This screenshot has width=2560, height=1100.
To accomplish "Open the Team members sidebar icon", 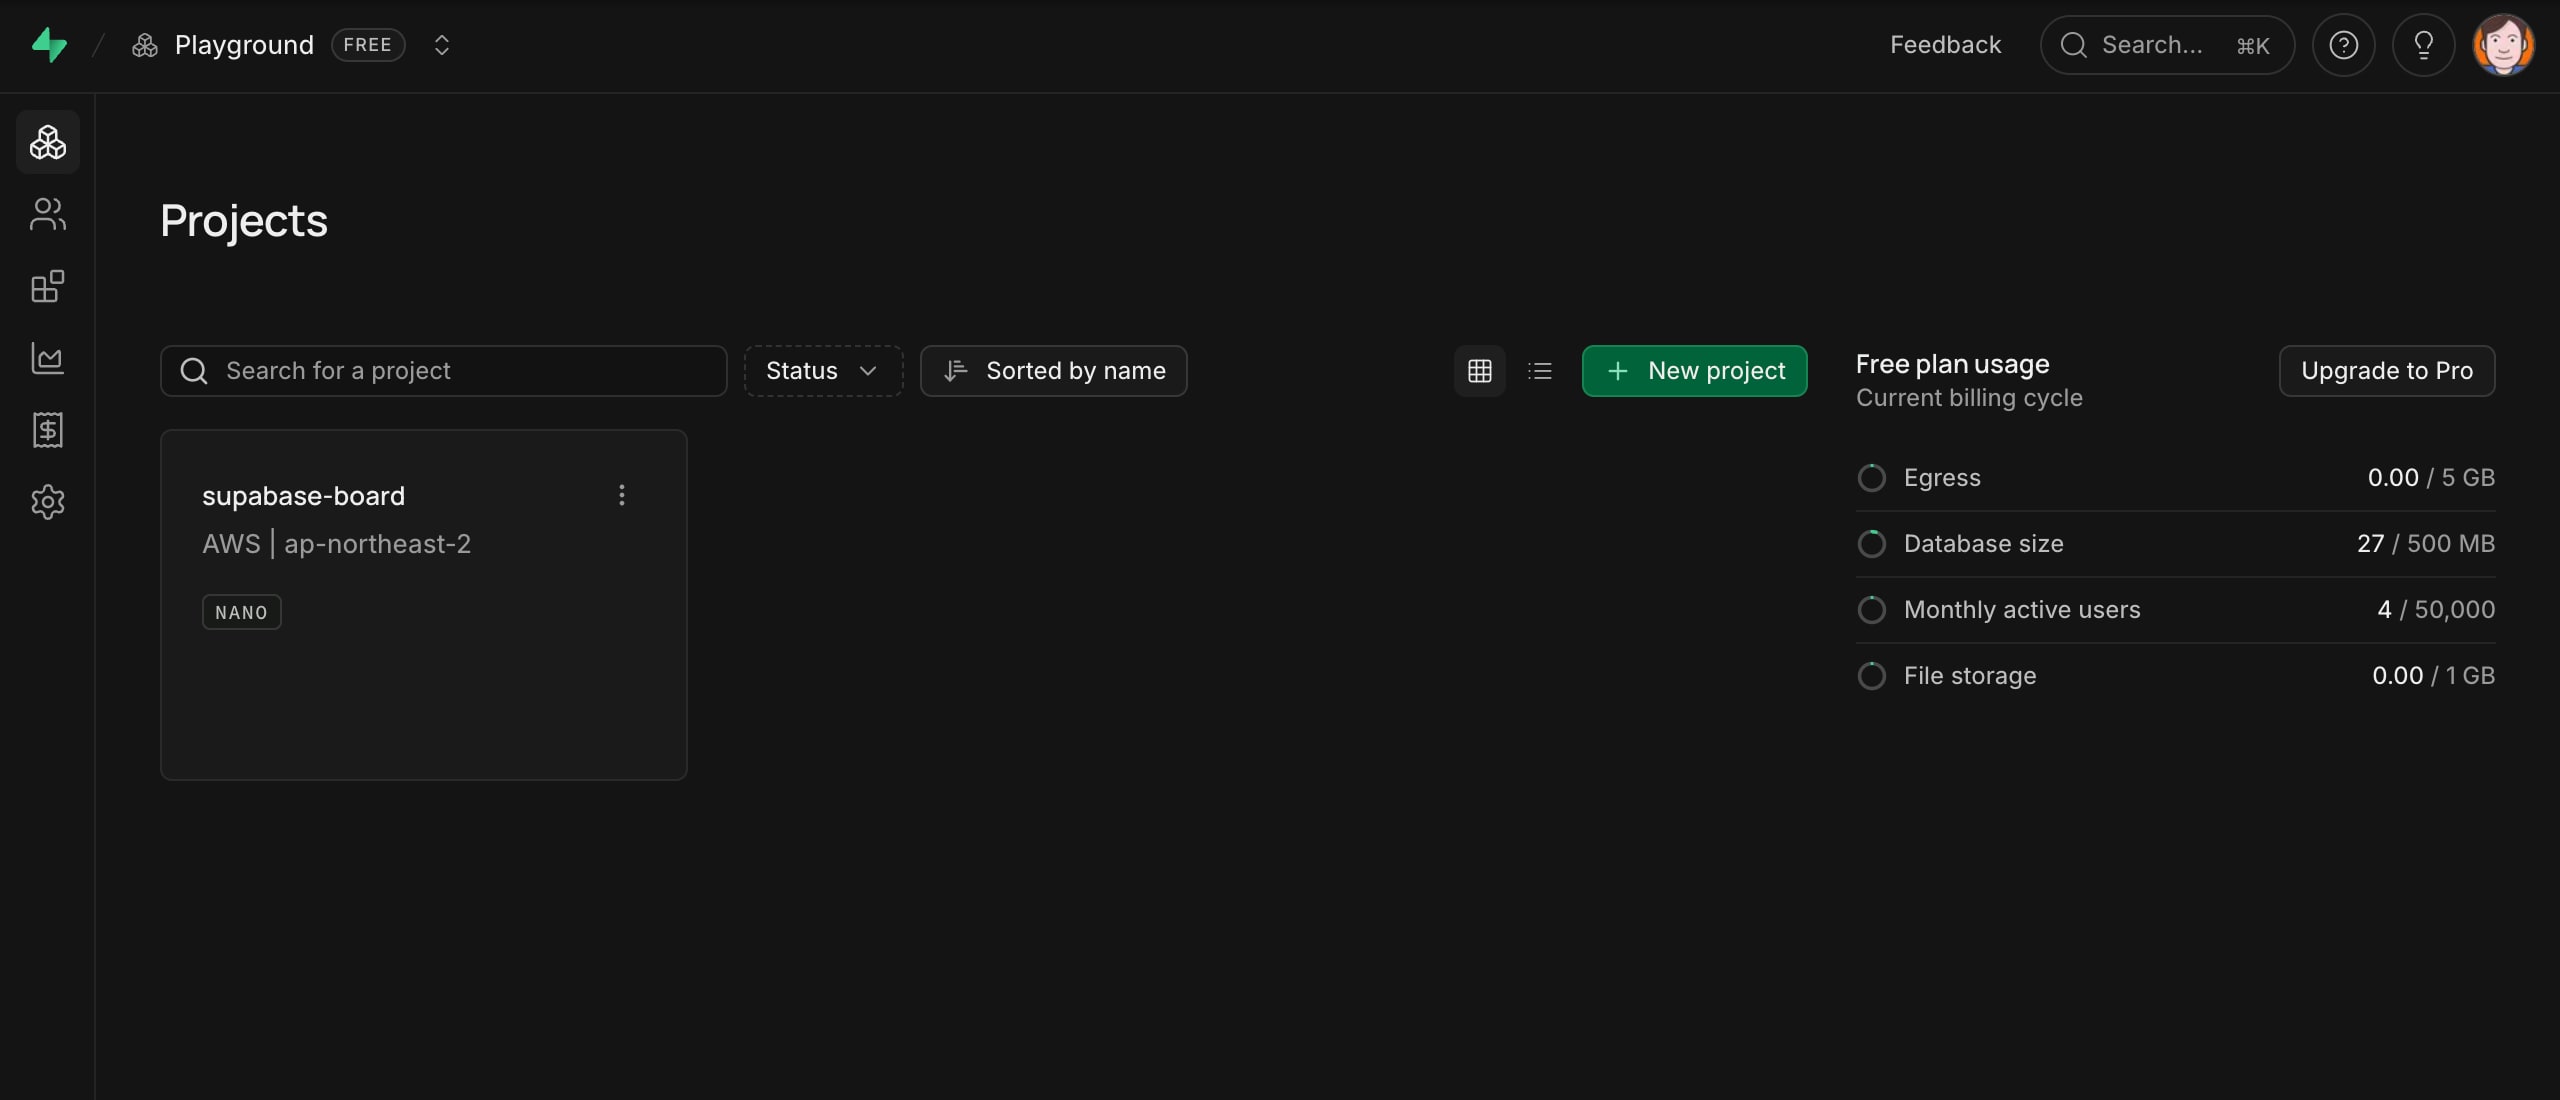I will pos(48,214).
